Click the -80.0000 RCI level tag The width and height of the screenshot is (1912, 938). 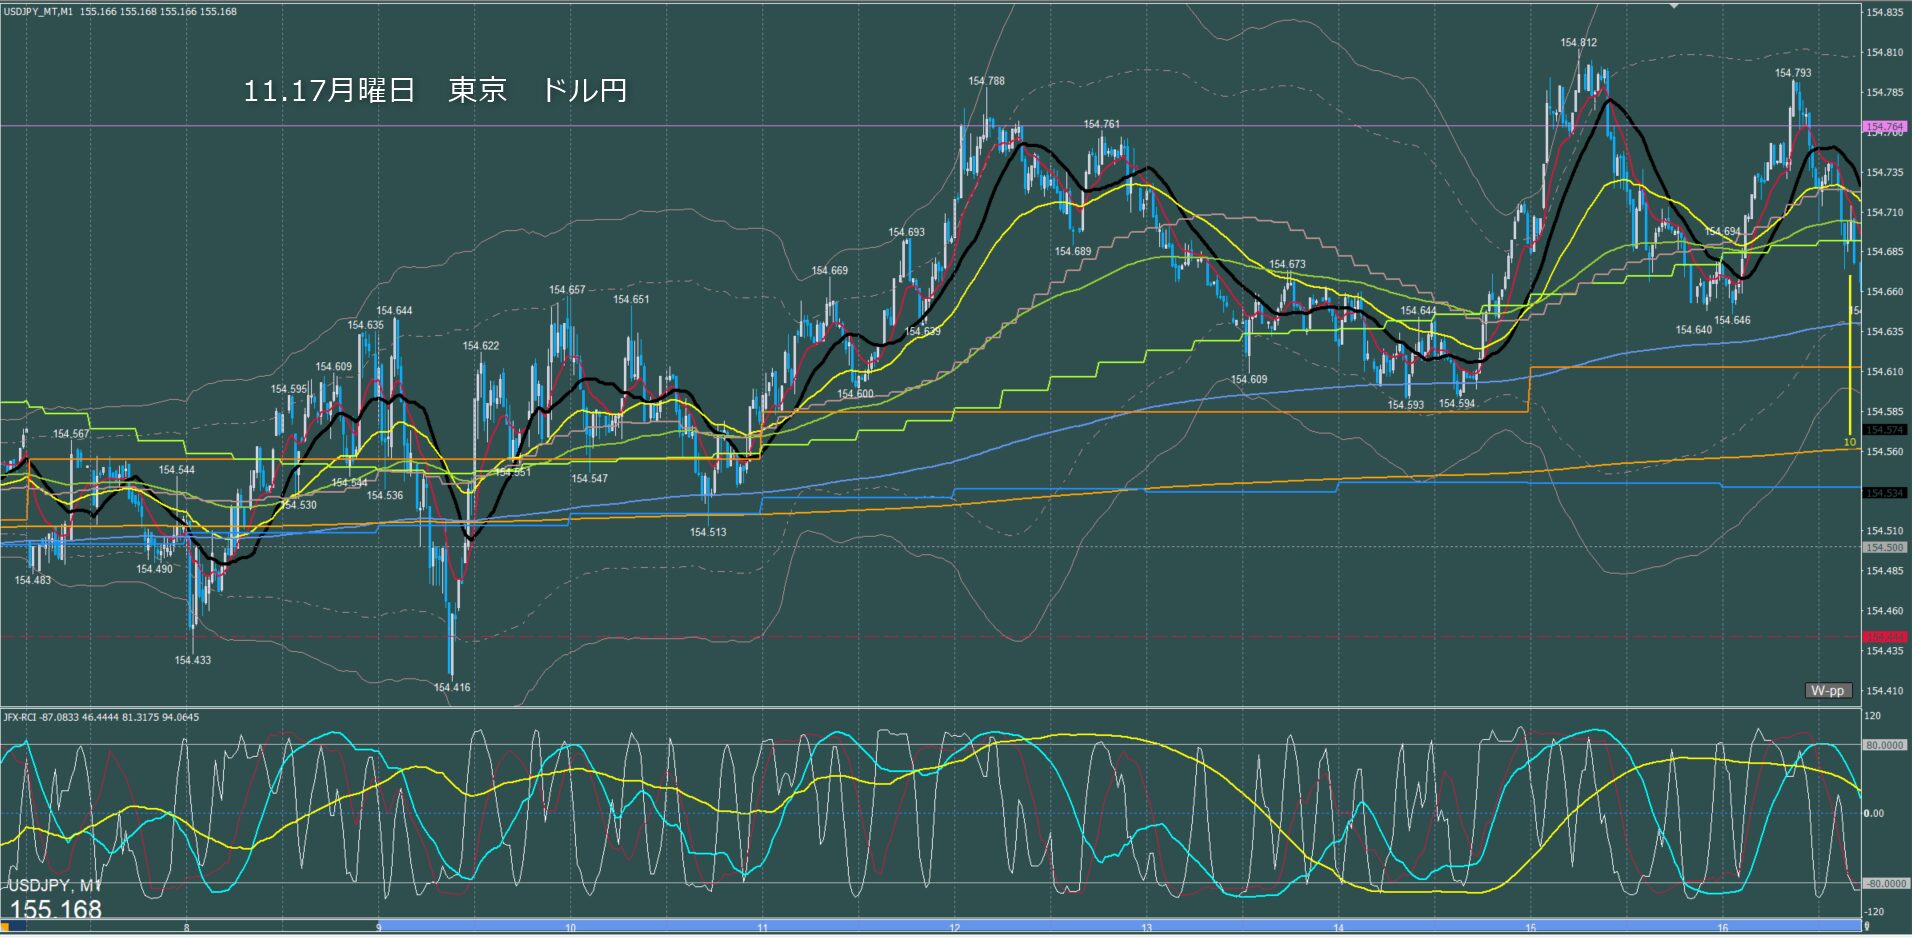coord(1885,884)
